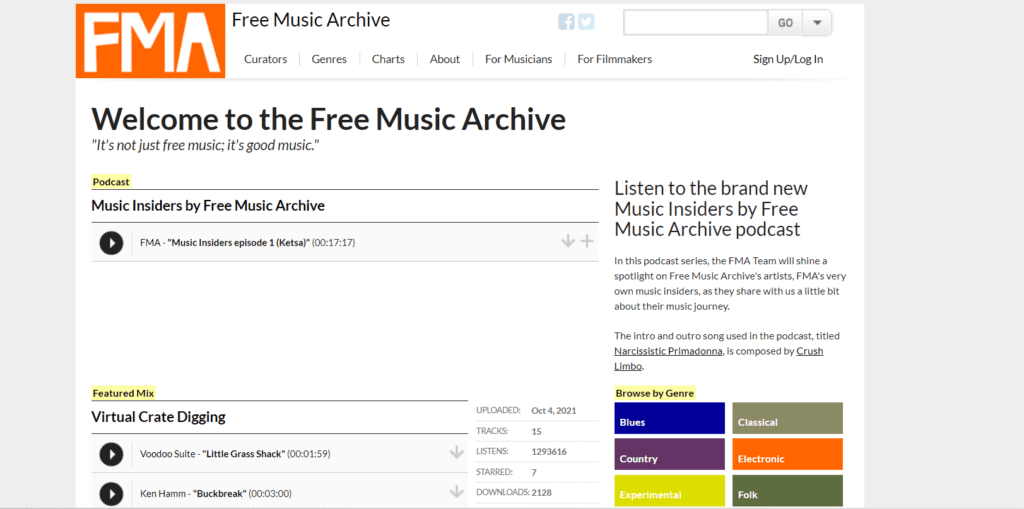
Task: Go to the Curators page
Action: click(265, 59)
